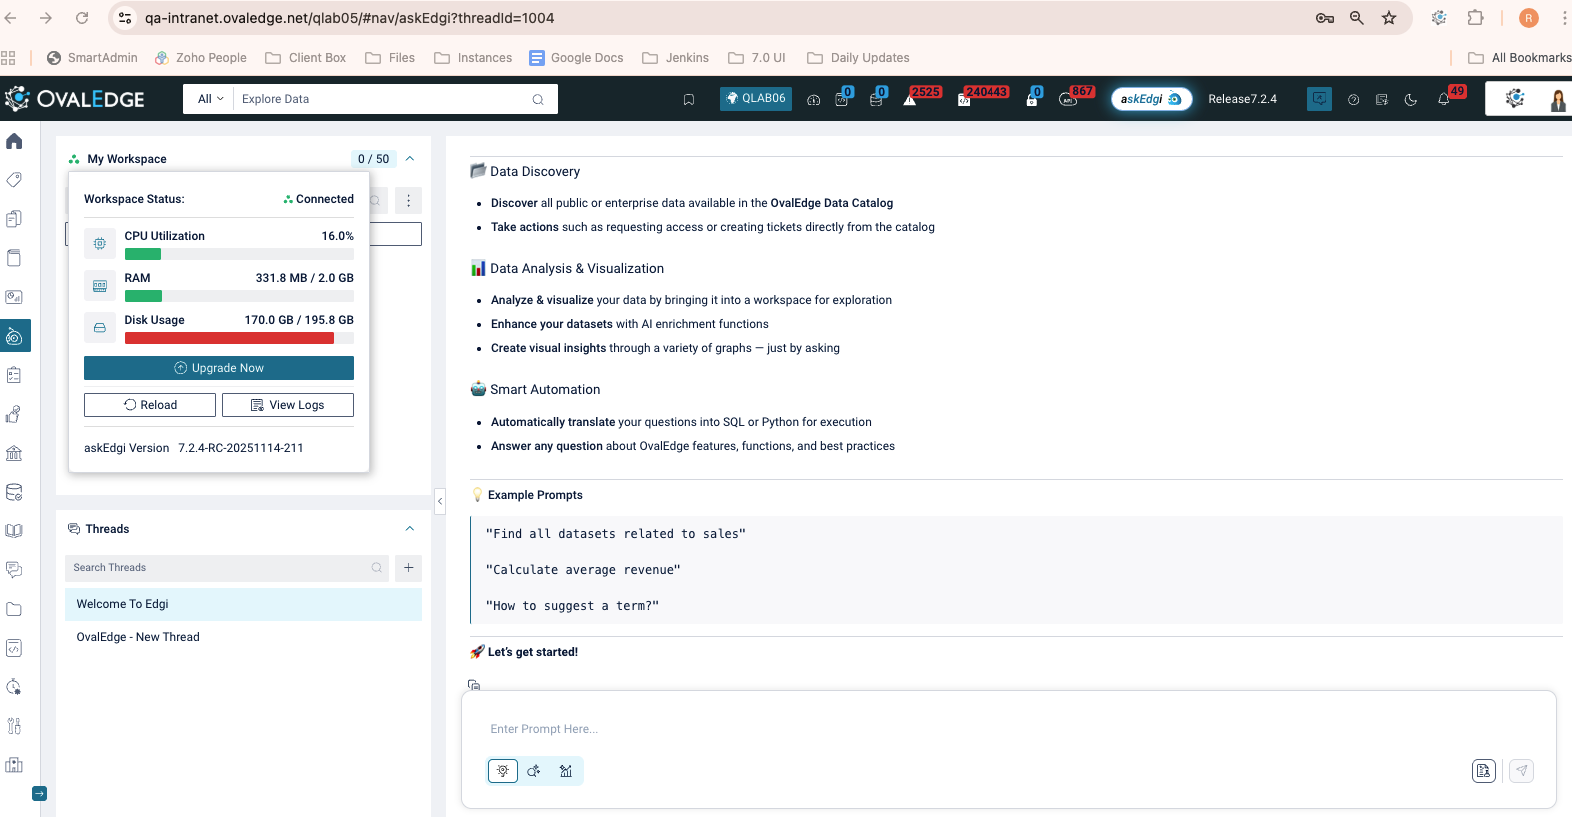Select the AI search mode in prompt box
Image resolution: width=1572 pixels, height=817 pixels.
534,771
